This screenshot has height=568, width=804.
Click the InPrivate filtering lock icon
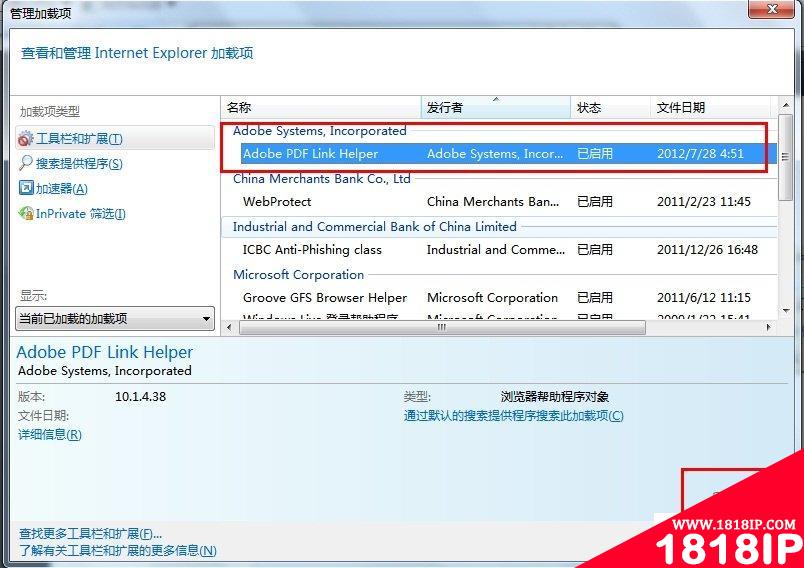pyautogui.click(x=26, y=213)
